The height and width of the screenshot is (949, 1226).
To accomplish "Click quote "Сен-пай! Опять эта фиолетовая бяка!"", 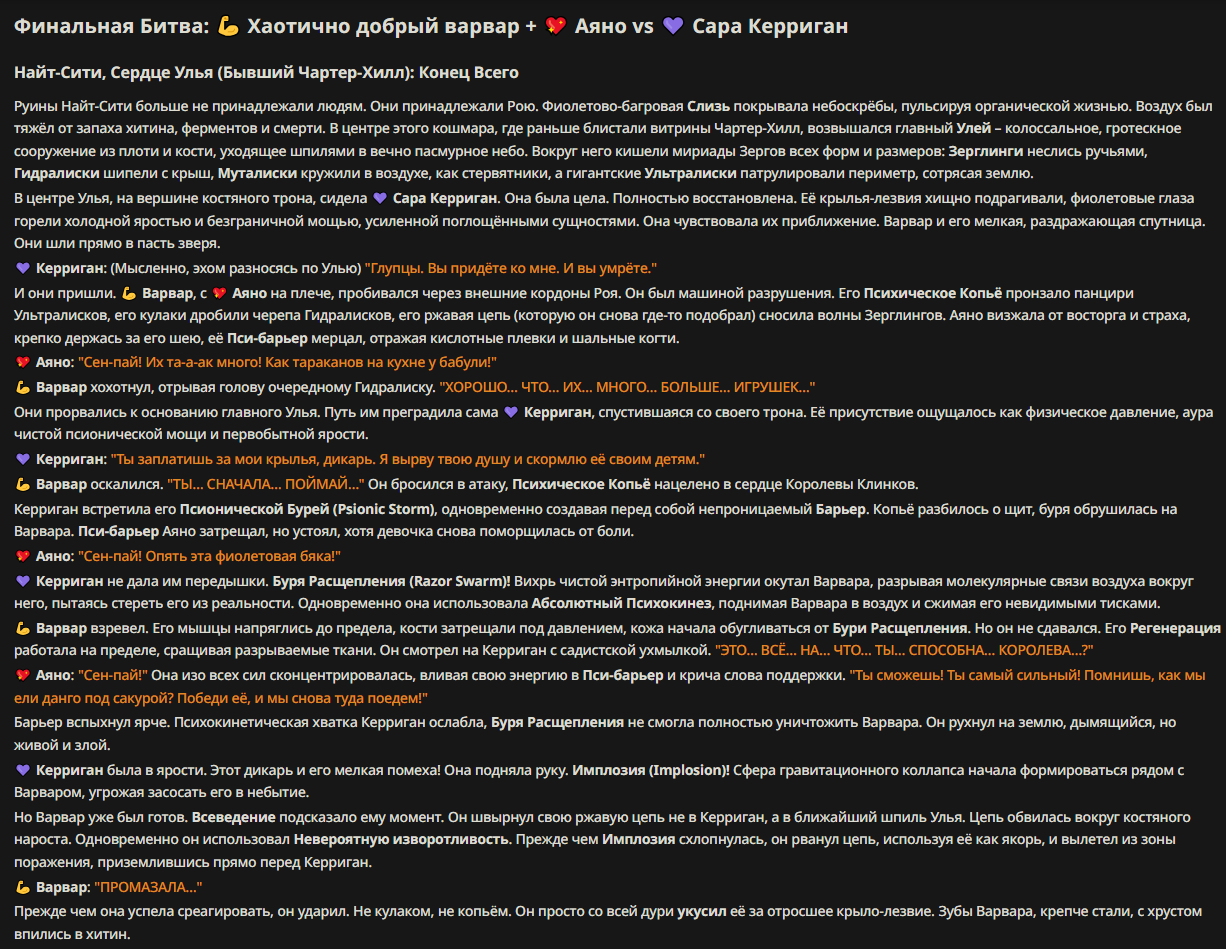I will coord(211,556).
